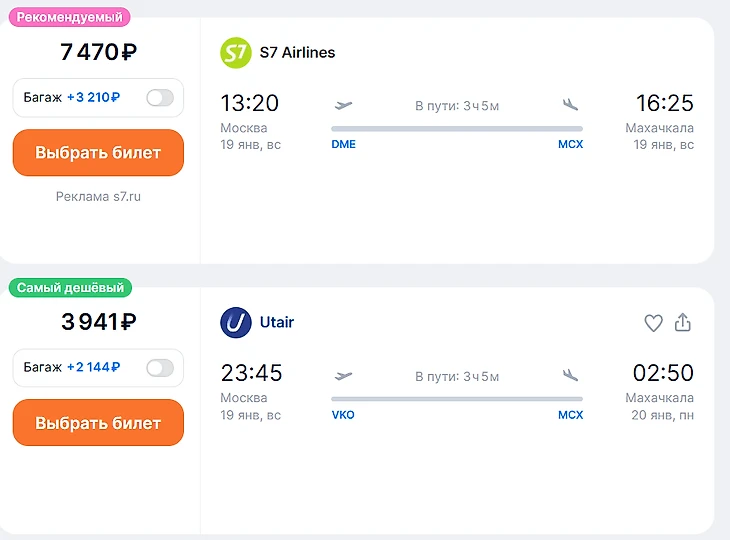Click the S7 Airlines logo icon
Screen dimensions: 730x540
point(236,53)
